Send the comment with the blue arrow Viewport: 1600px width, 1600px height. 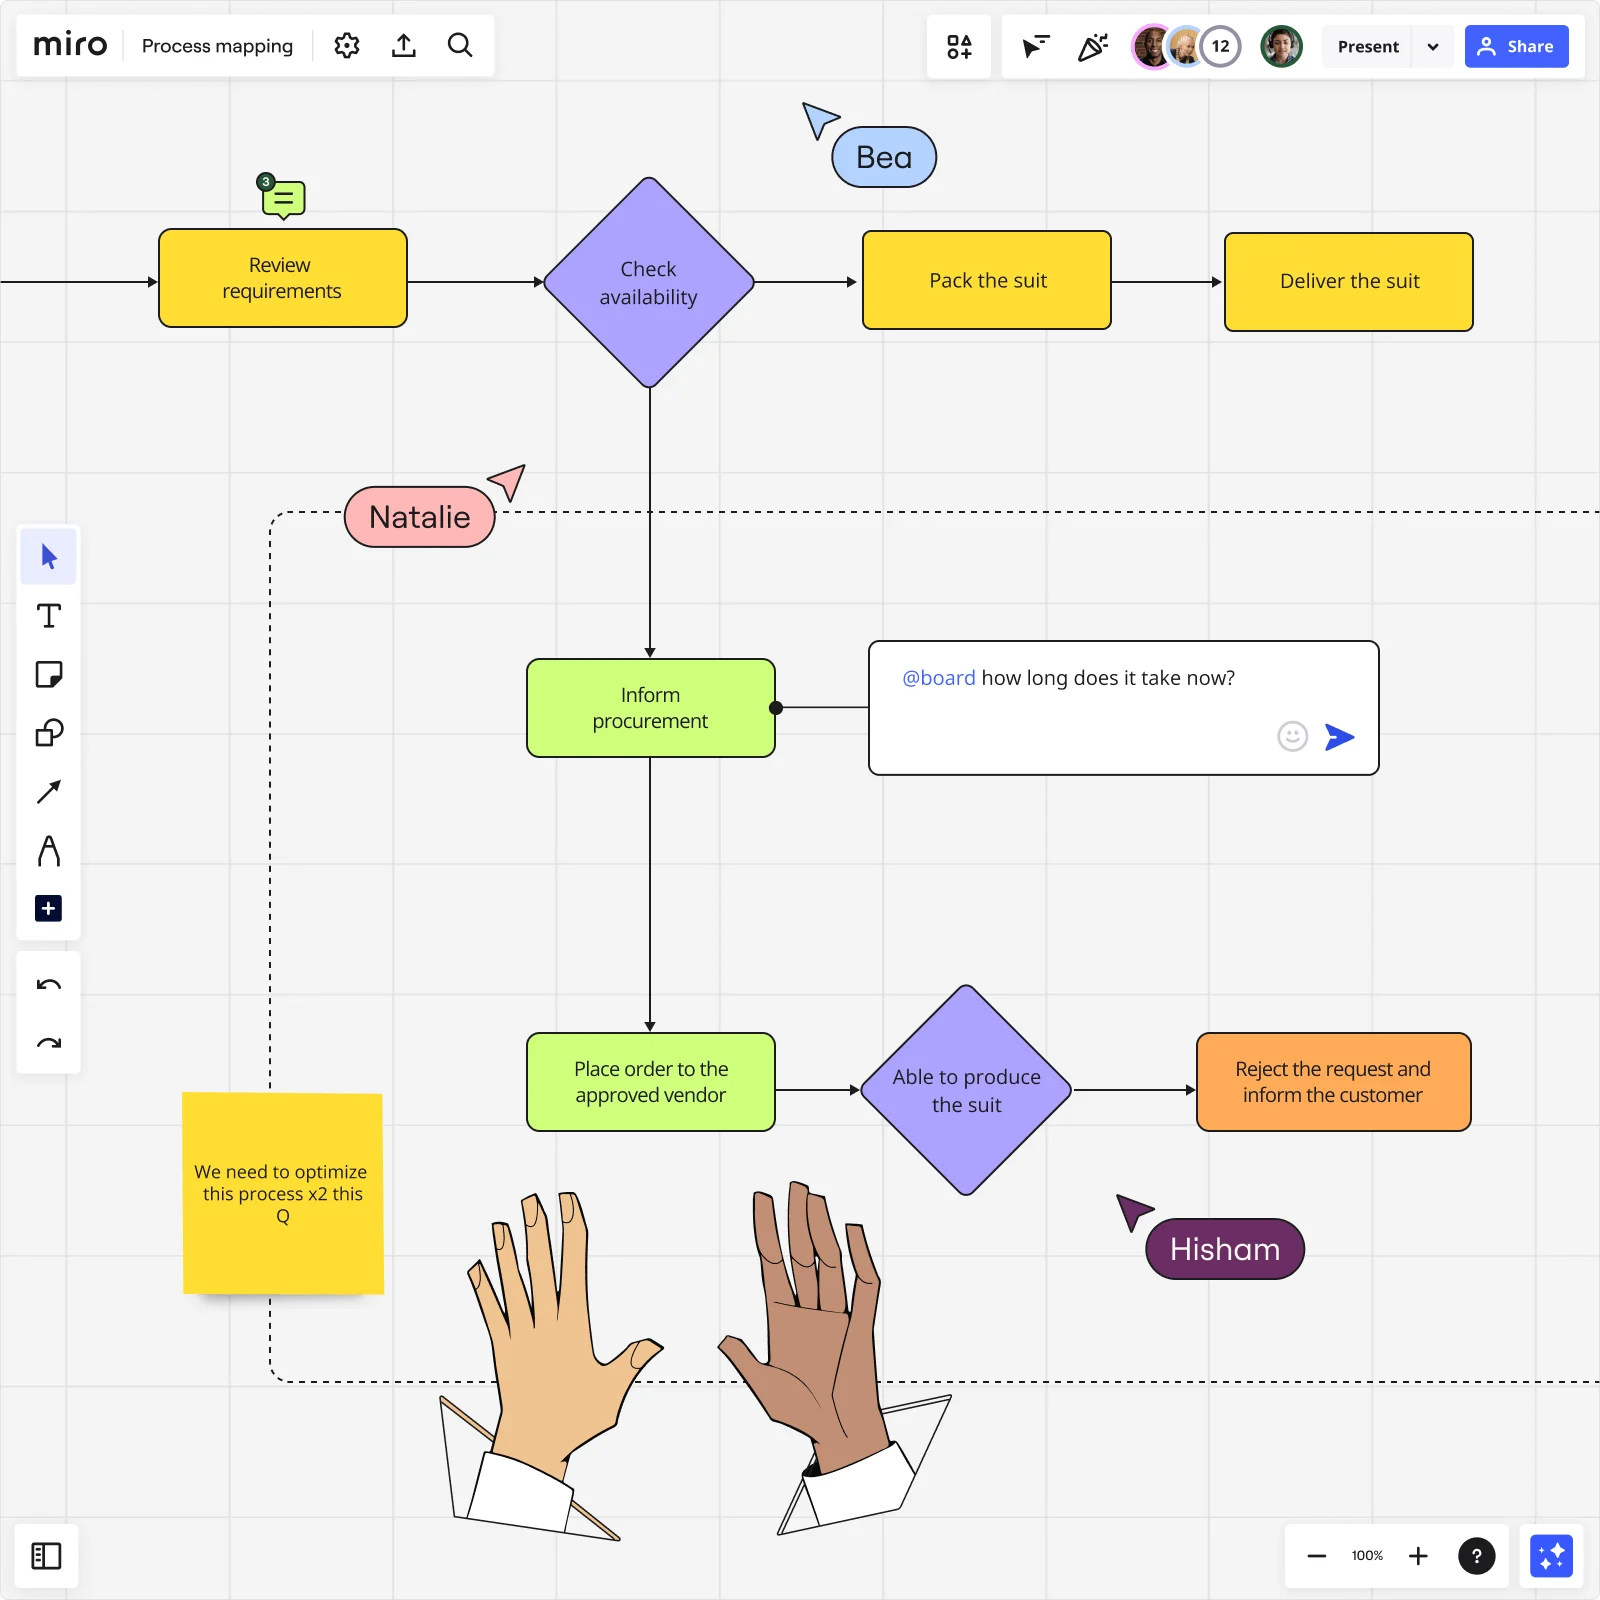(1340, 737)
